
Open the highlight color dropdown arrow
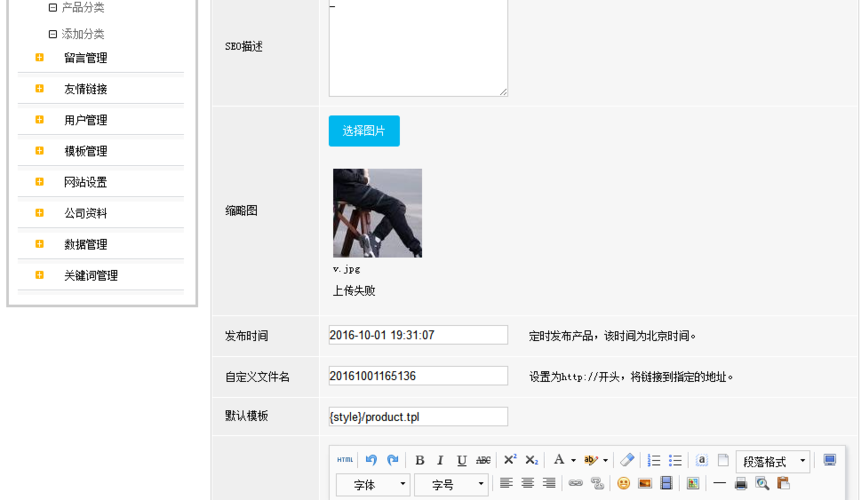pos(606,460)
